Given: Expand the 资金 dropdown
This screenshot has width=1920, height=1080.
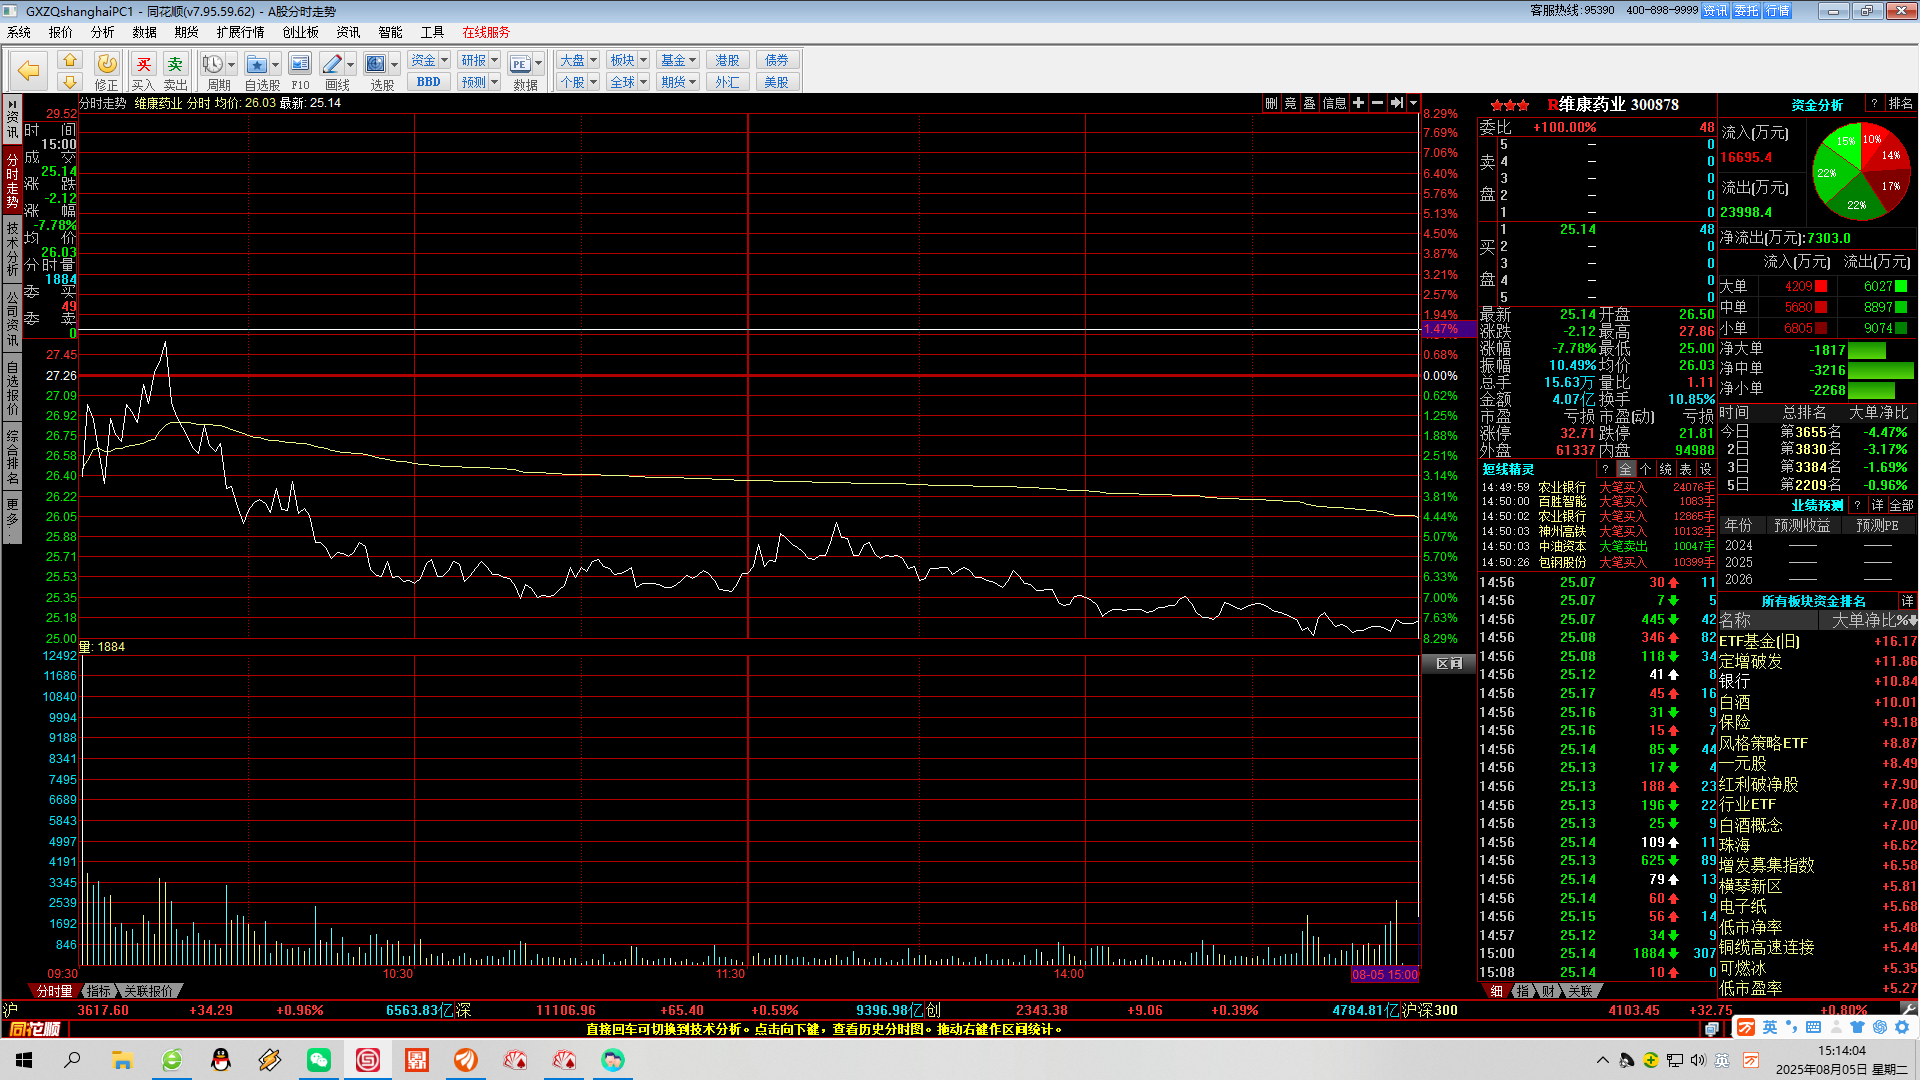Looking at the screenshot, I should (x=445, y=61).
